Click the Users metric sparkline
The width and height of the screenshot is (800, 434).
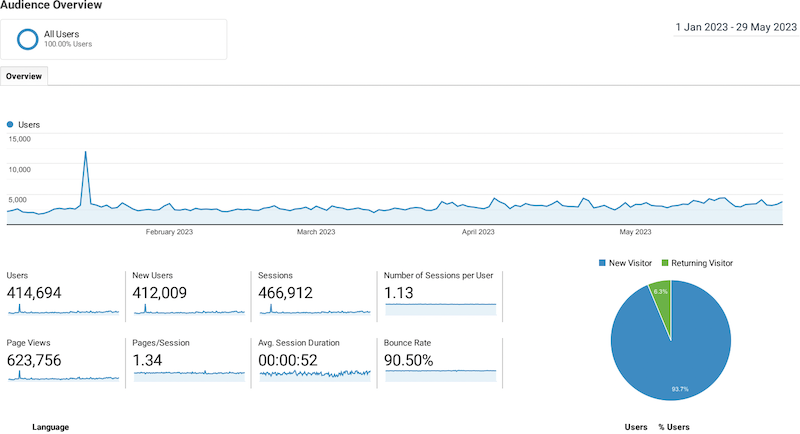tap(62, 310)
